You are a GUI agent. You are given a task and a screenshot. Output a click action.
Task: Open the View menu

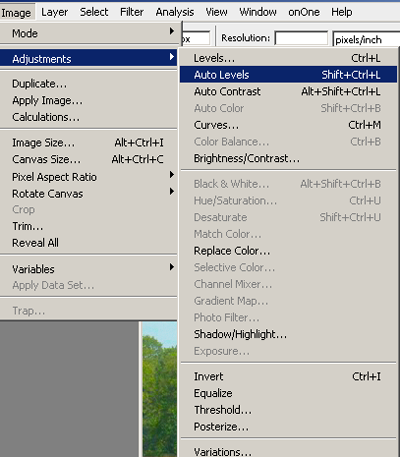click(x=216, y=12)
